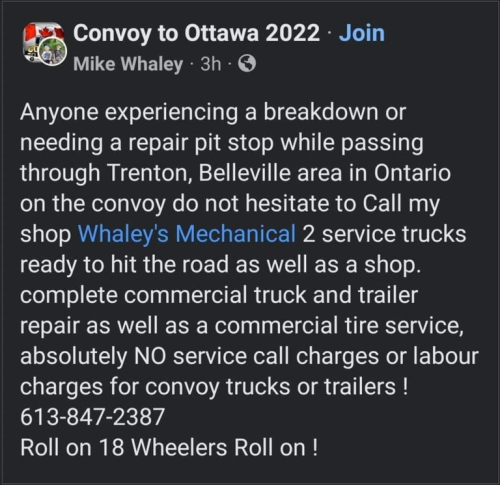Open the Convoy to Ottawa 2022 group page
This screenshot has height=485, width=500.
(x=196, y=33)
